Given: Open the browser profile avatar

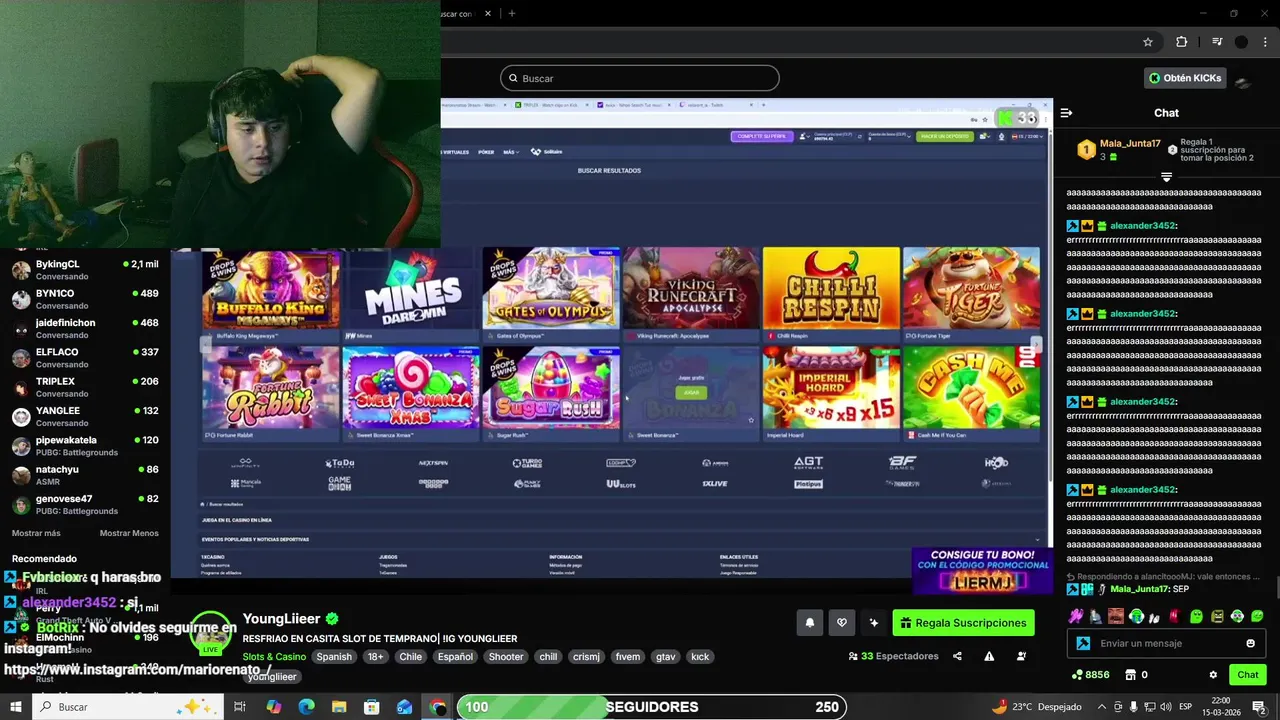Looking at the screenshot, I should click(x=1241, y=42).
